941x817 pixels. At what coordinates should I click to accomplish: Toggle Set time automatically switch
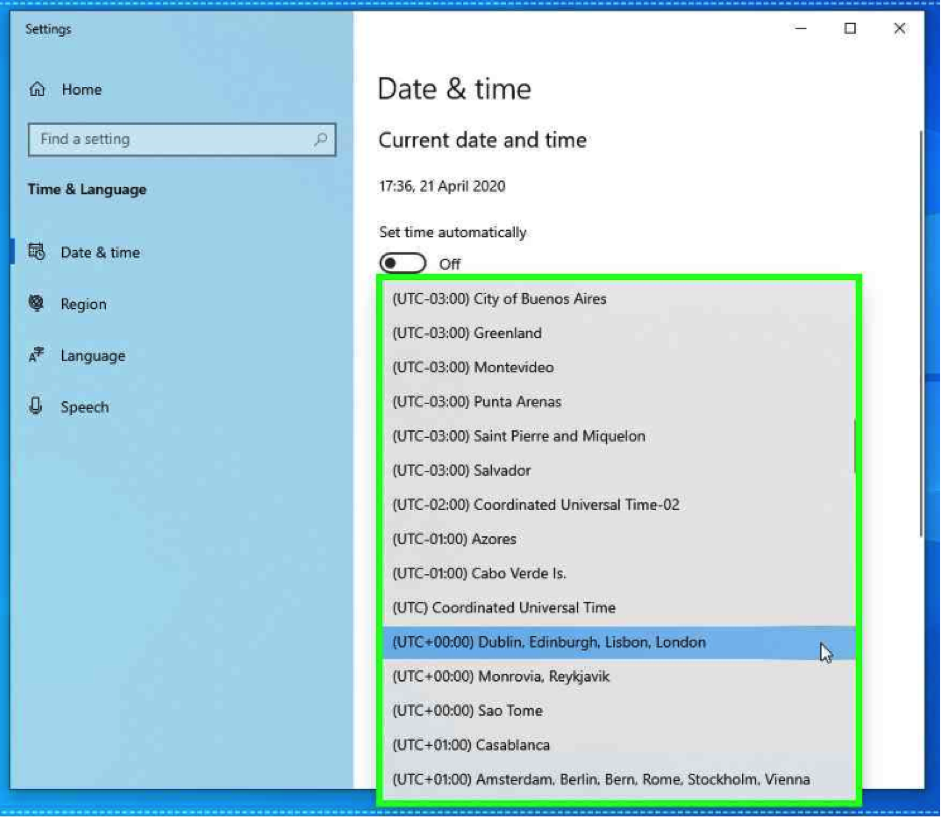(x=403, y=264)
